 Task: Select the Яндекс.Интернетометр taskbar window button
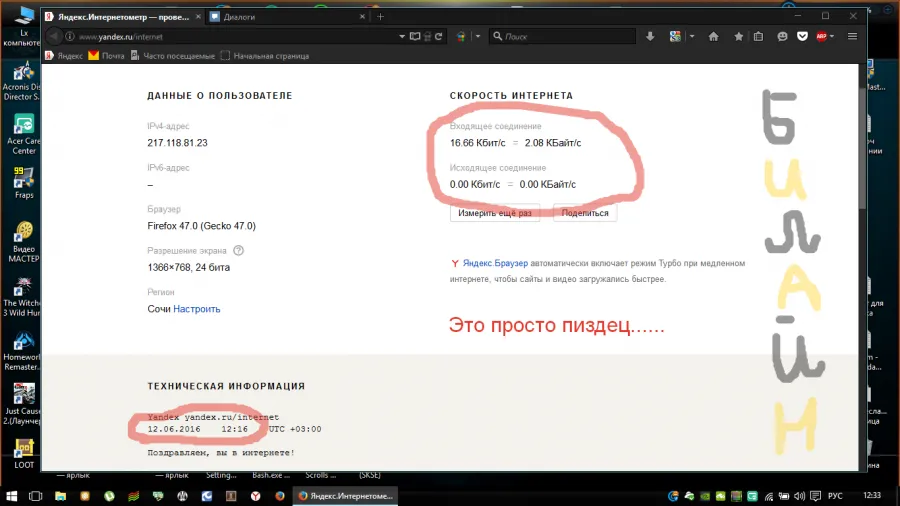click(x=346, y=496)
